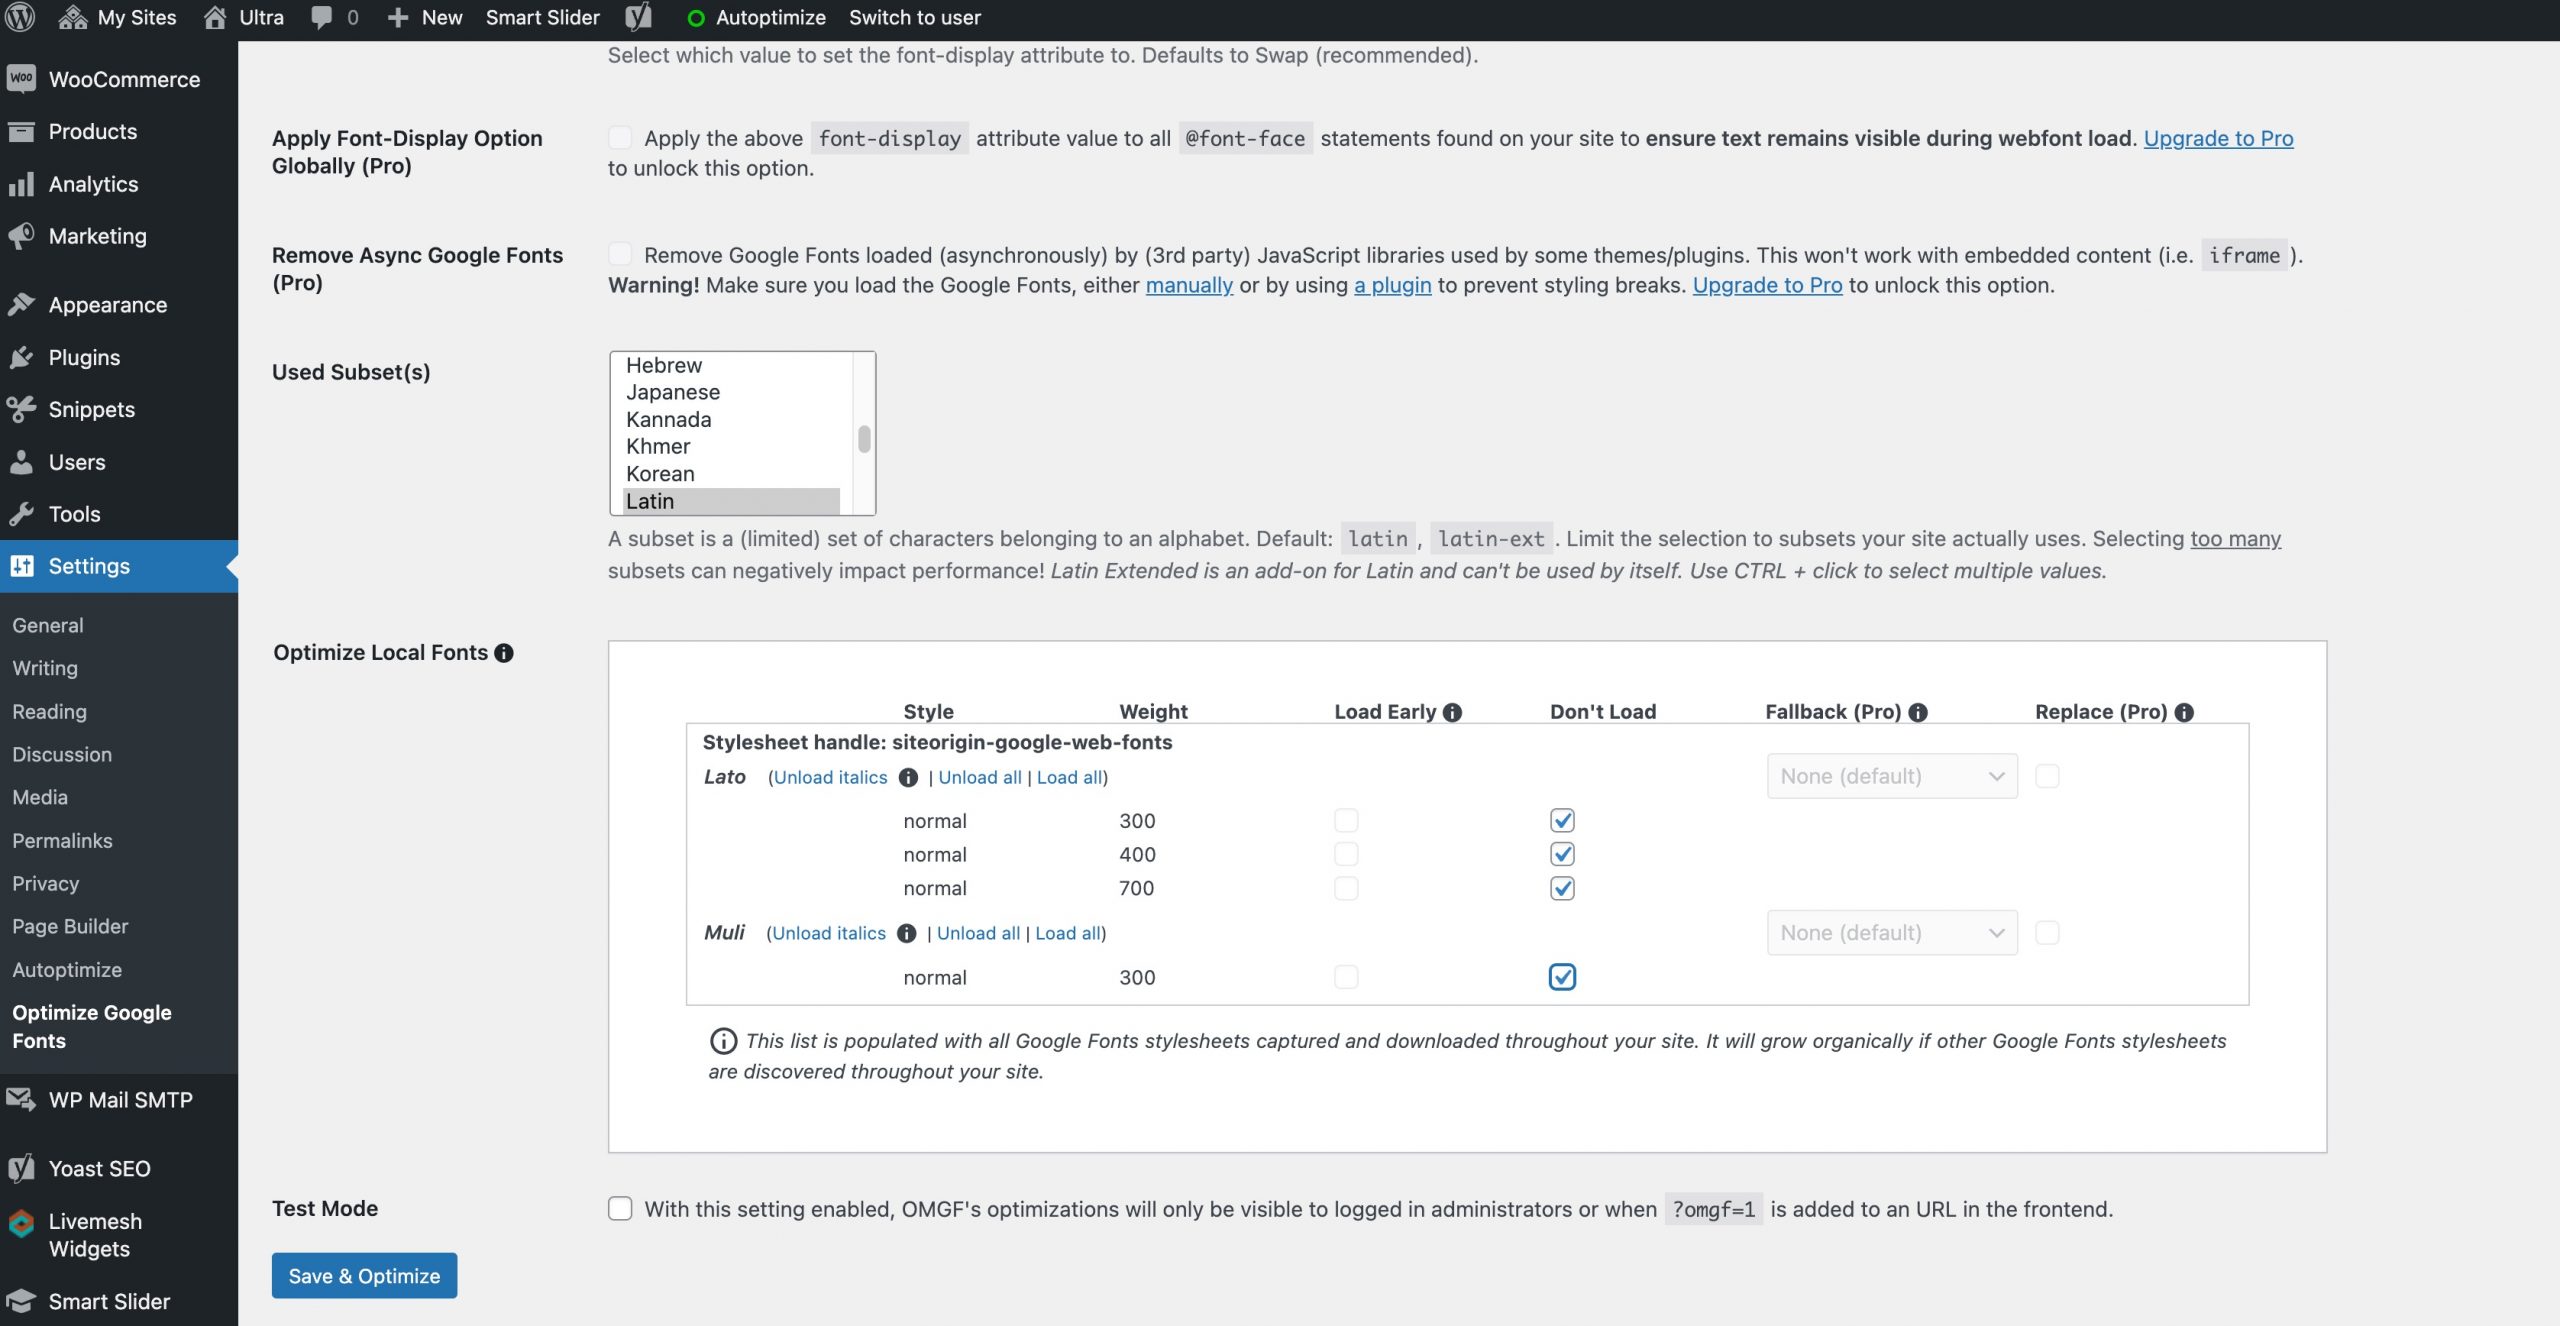Click the info icon after Lato Unload italics
Viewport: 2560px width, 1326px height.
[x=908, y=777]
